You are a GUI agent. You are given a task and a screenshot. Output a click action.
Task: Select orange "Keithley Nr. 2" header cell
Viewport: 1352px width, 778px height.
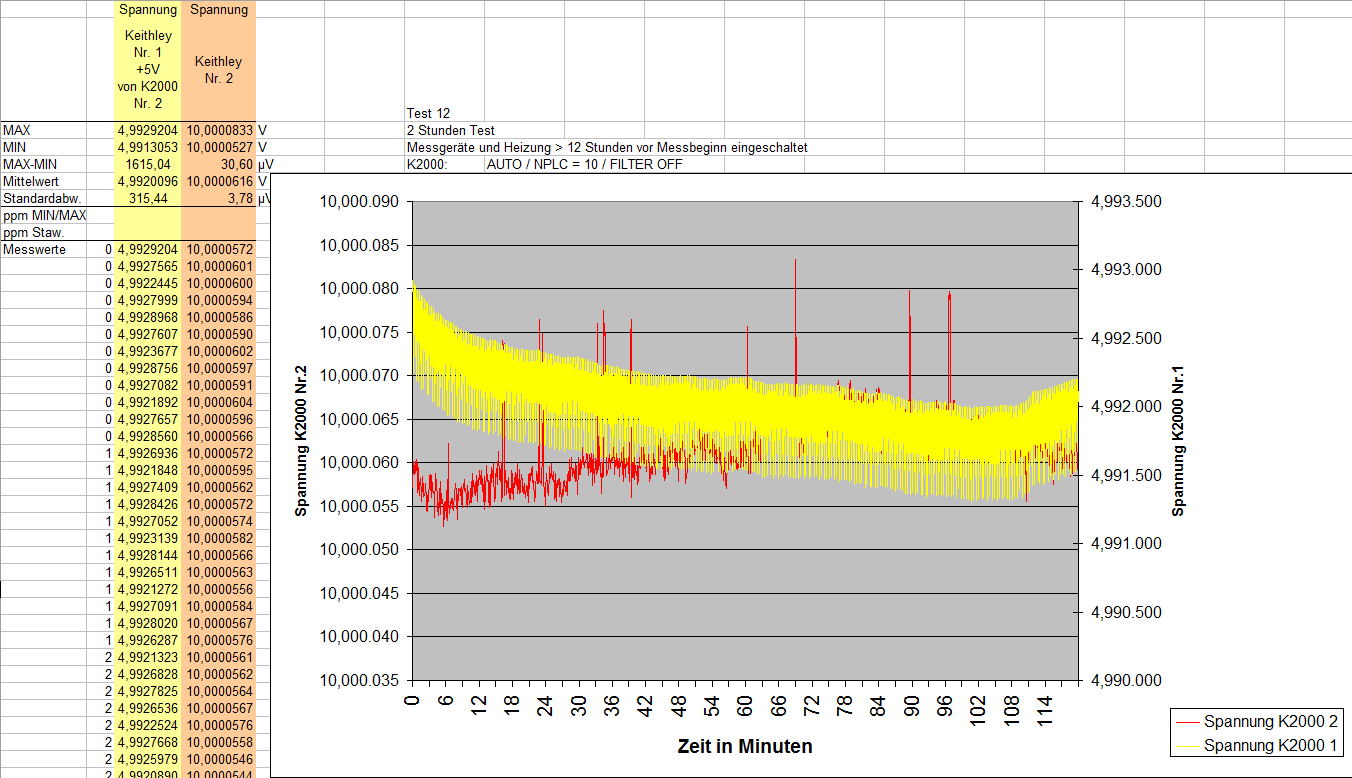pos(218,69)
